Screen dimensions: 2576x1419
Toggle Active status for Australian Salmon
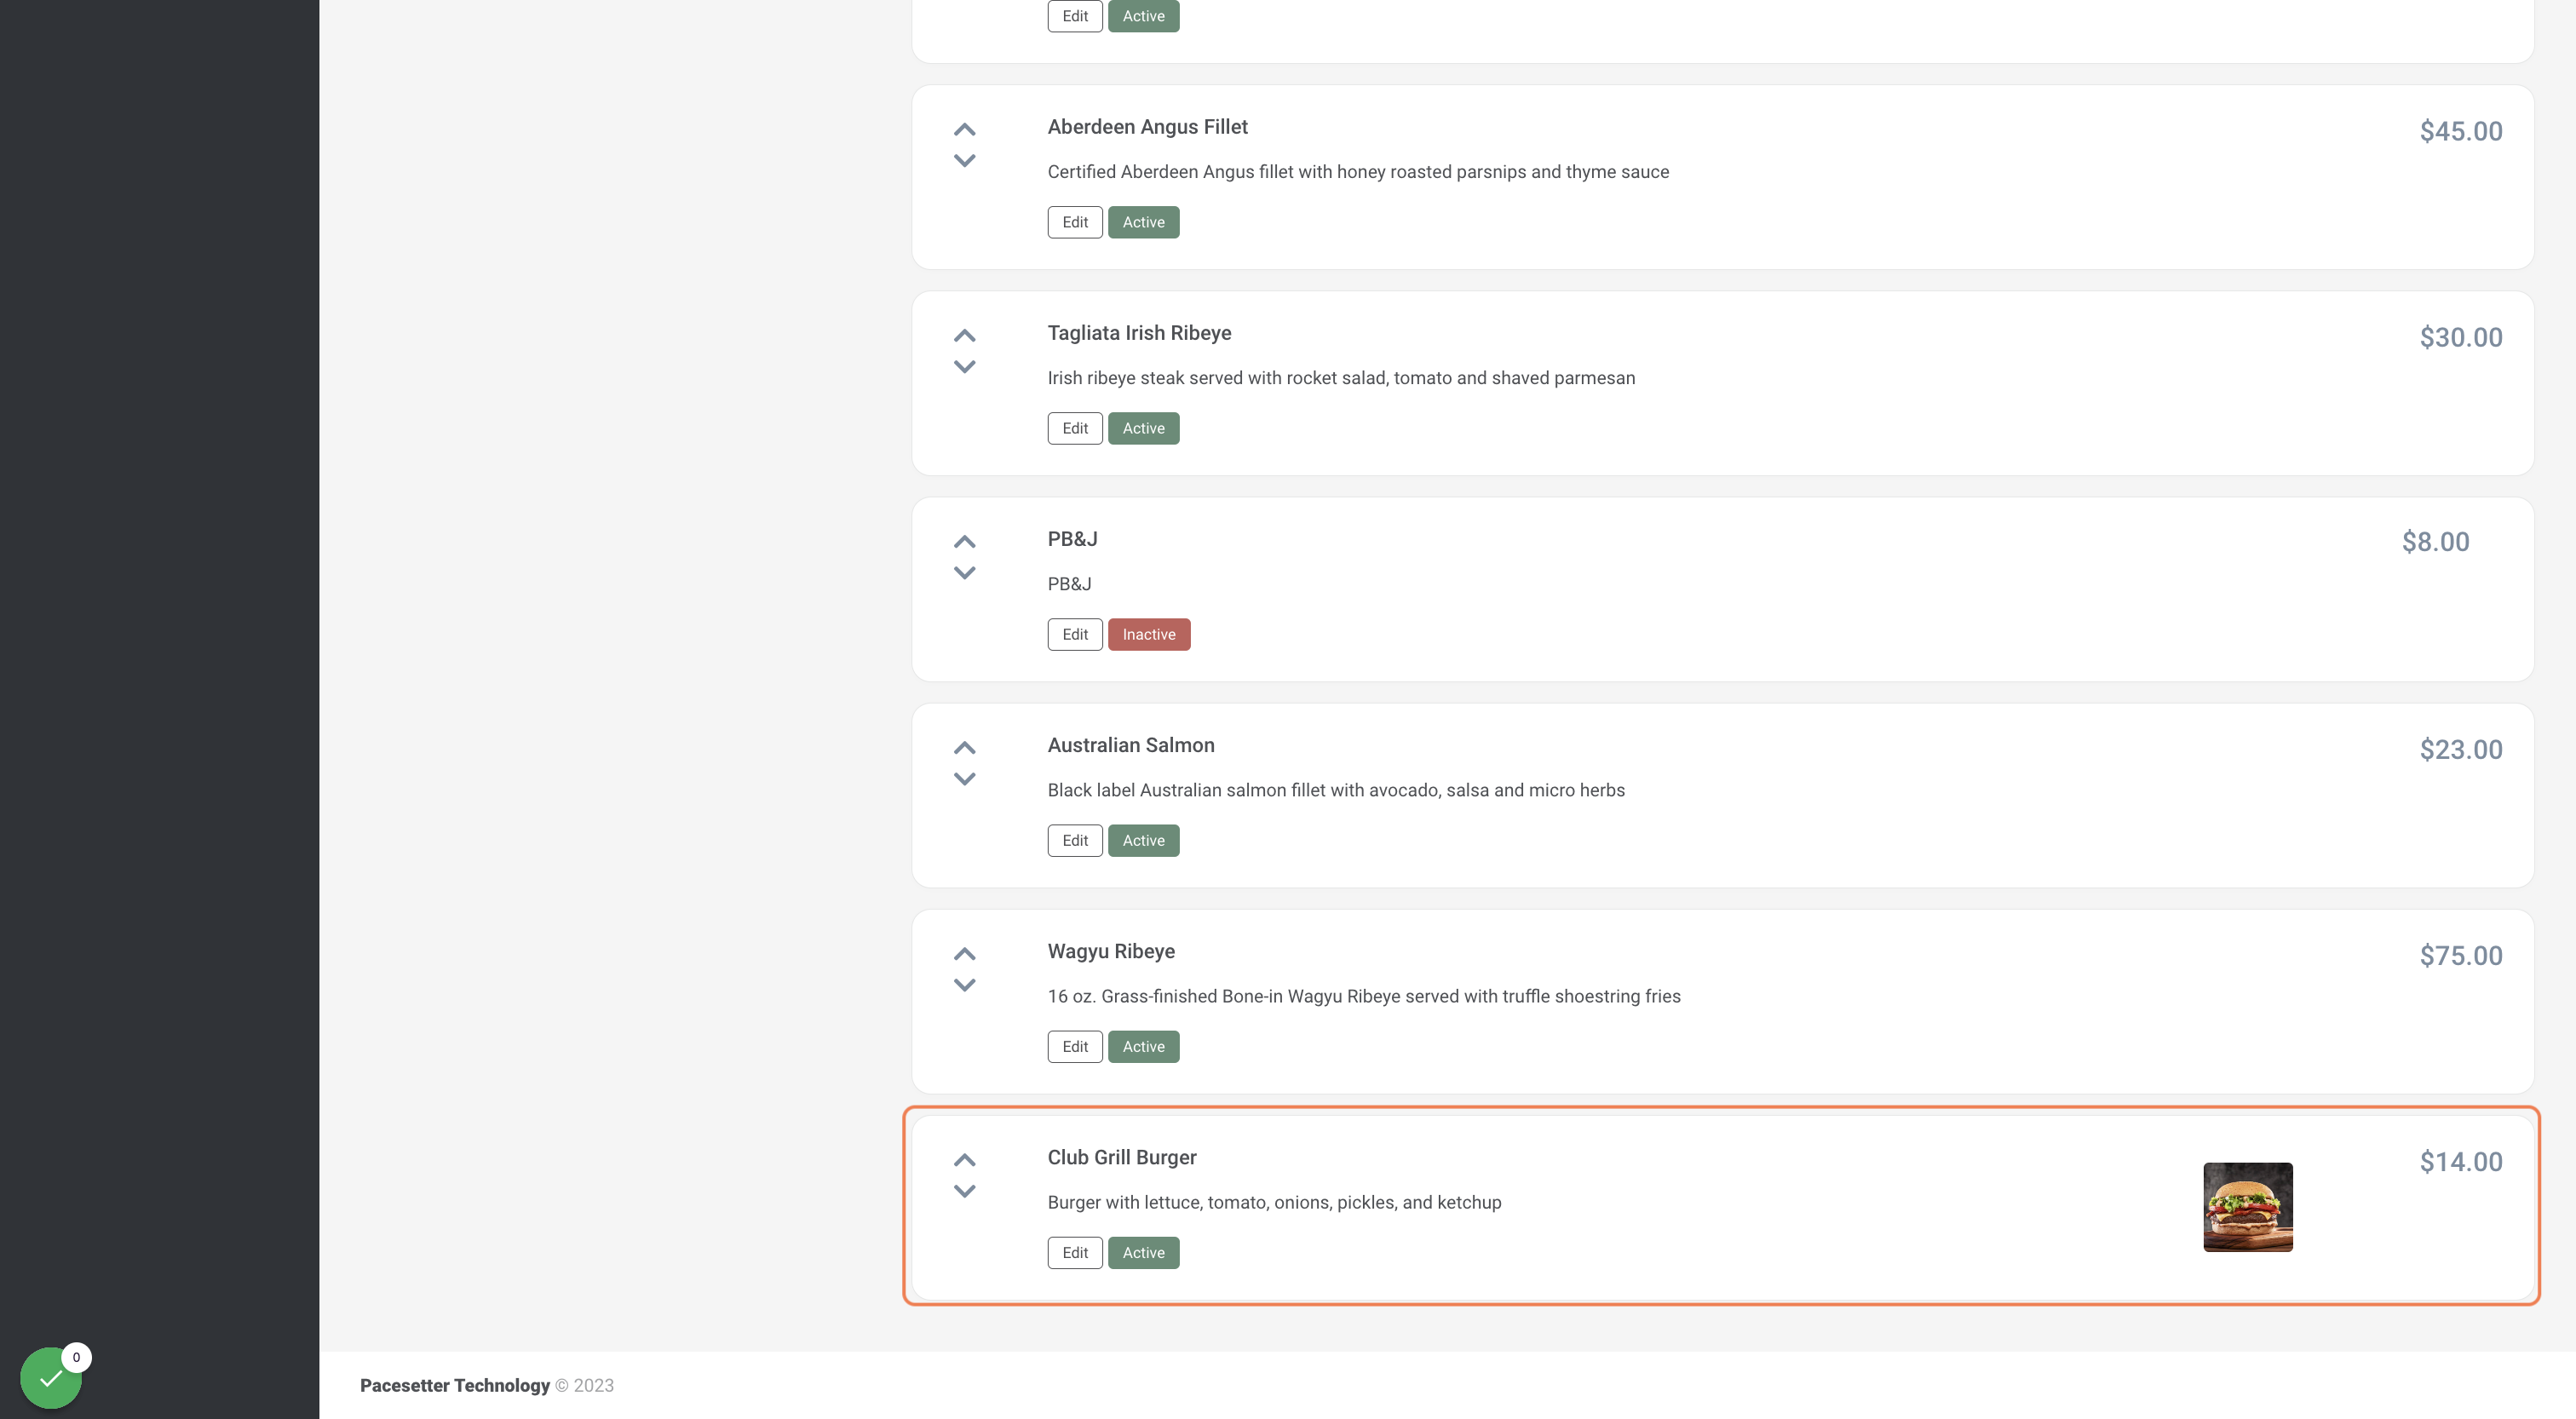[1143, 840]
